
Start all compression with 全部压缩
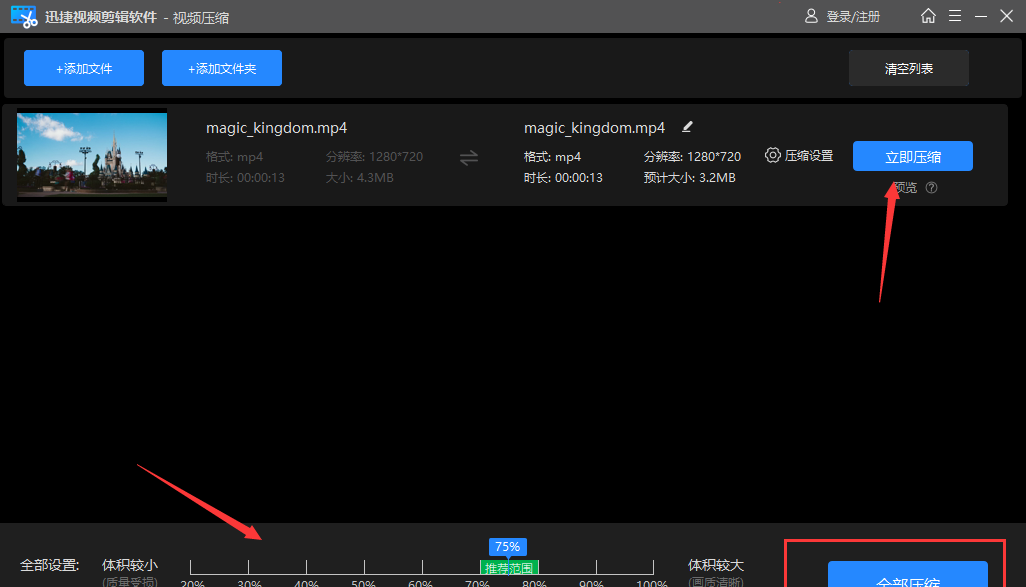pos(908,574)
